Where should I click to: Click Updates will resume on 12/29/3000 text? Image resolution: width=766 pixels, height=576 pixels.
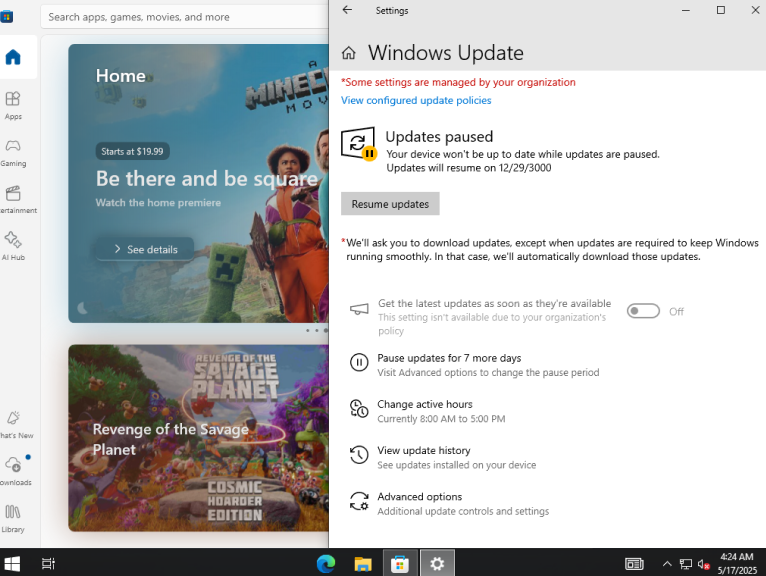[468, 168]
